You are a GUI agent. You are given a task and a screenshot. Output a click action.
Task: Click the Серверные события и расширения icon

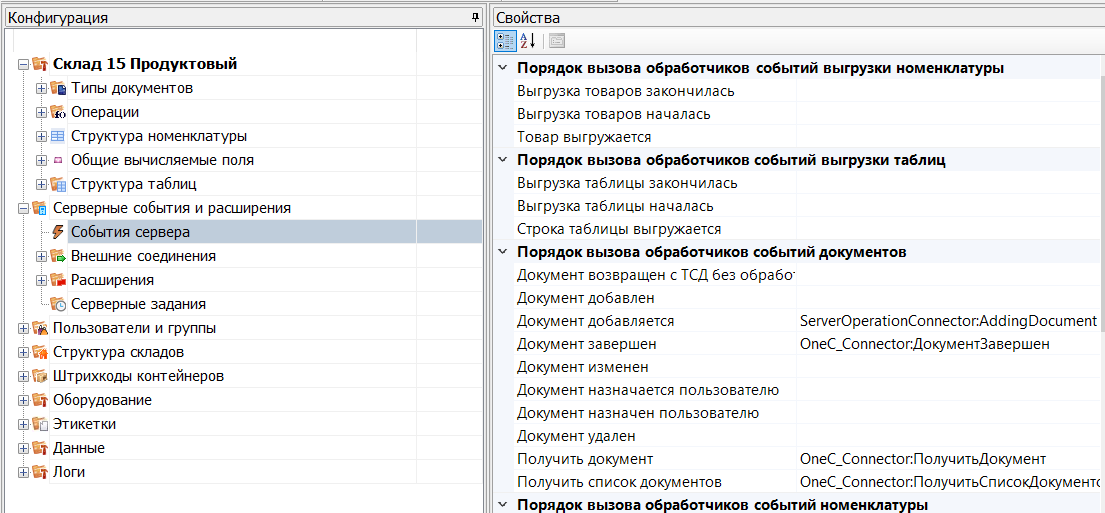coord(40,209)
